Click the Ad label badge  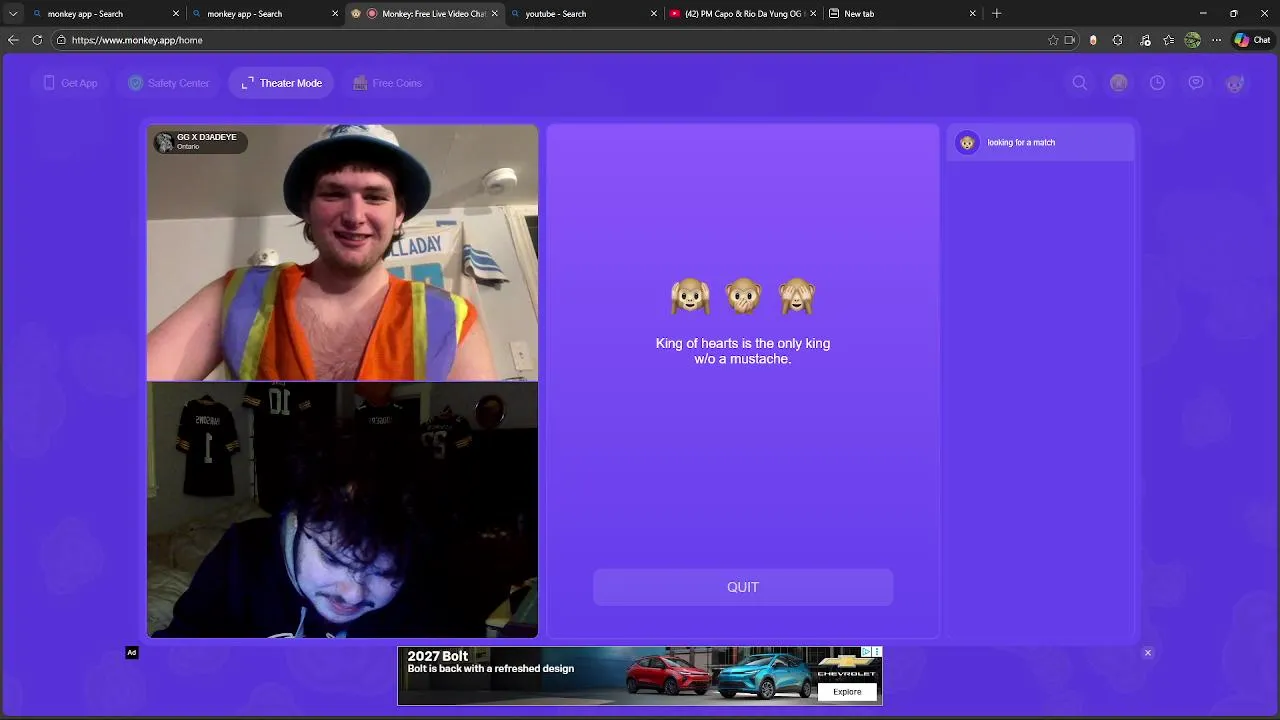131,653
